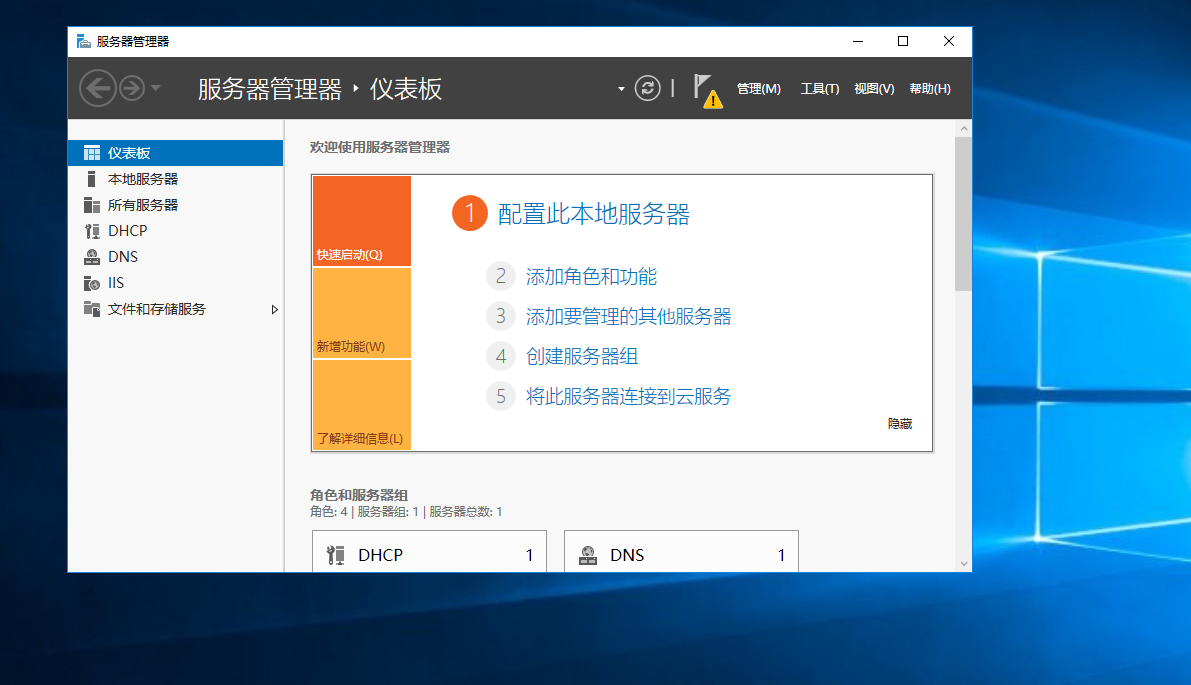This screenshot has height=685, width=1191.
Task: Select 本地服务器 in the sidebar
Action: [x=175, y=179]
